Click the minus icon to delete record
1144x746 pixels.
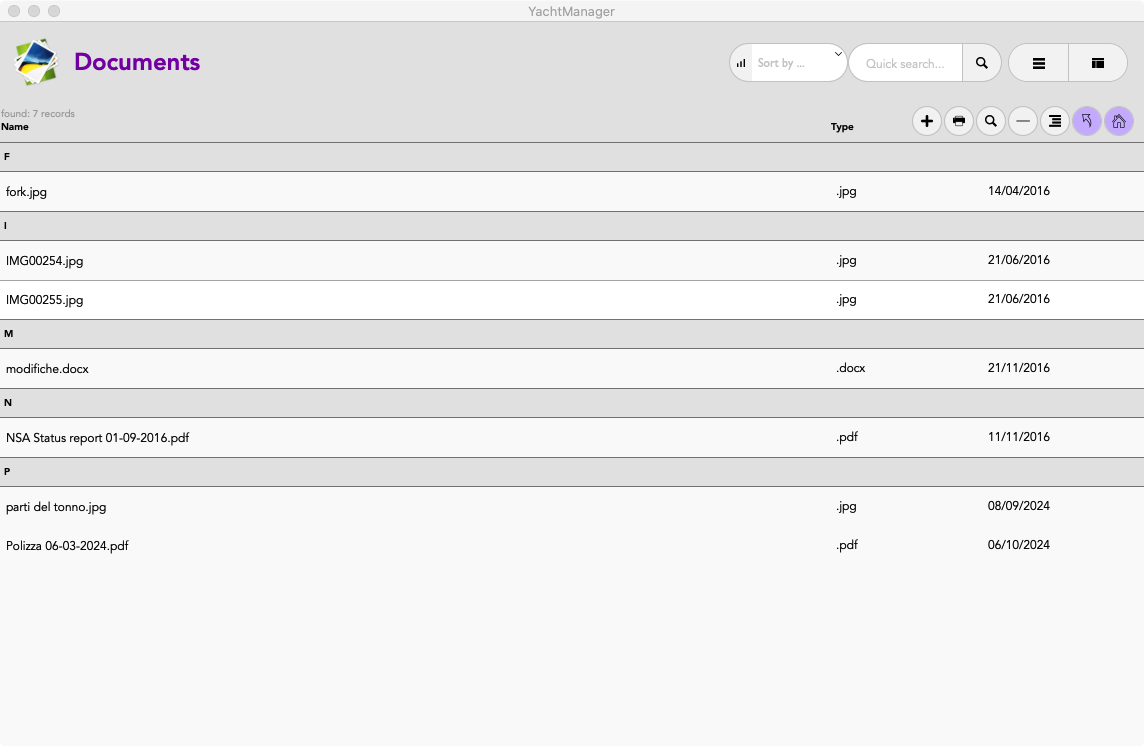click(x=1023, y=122)
